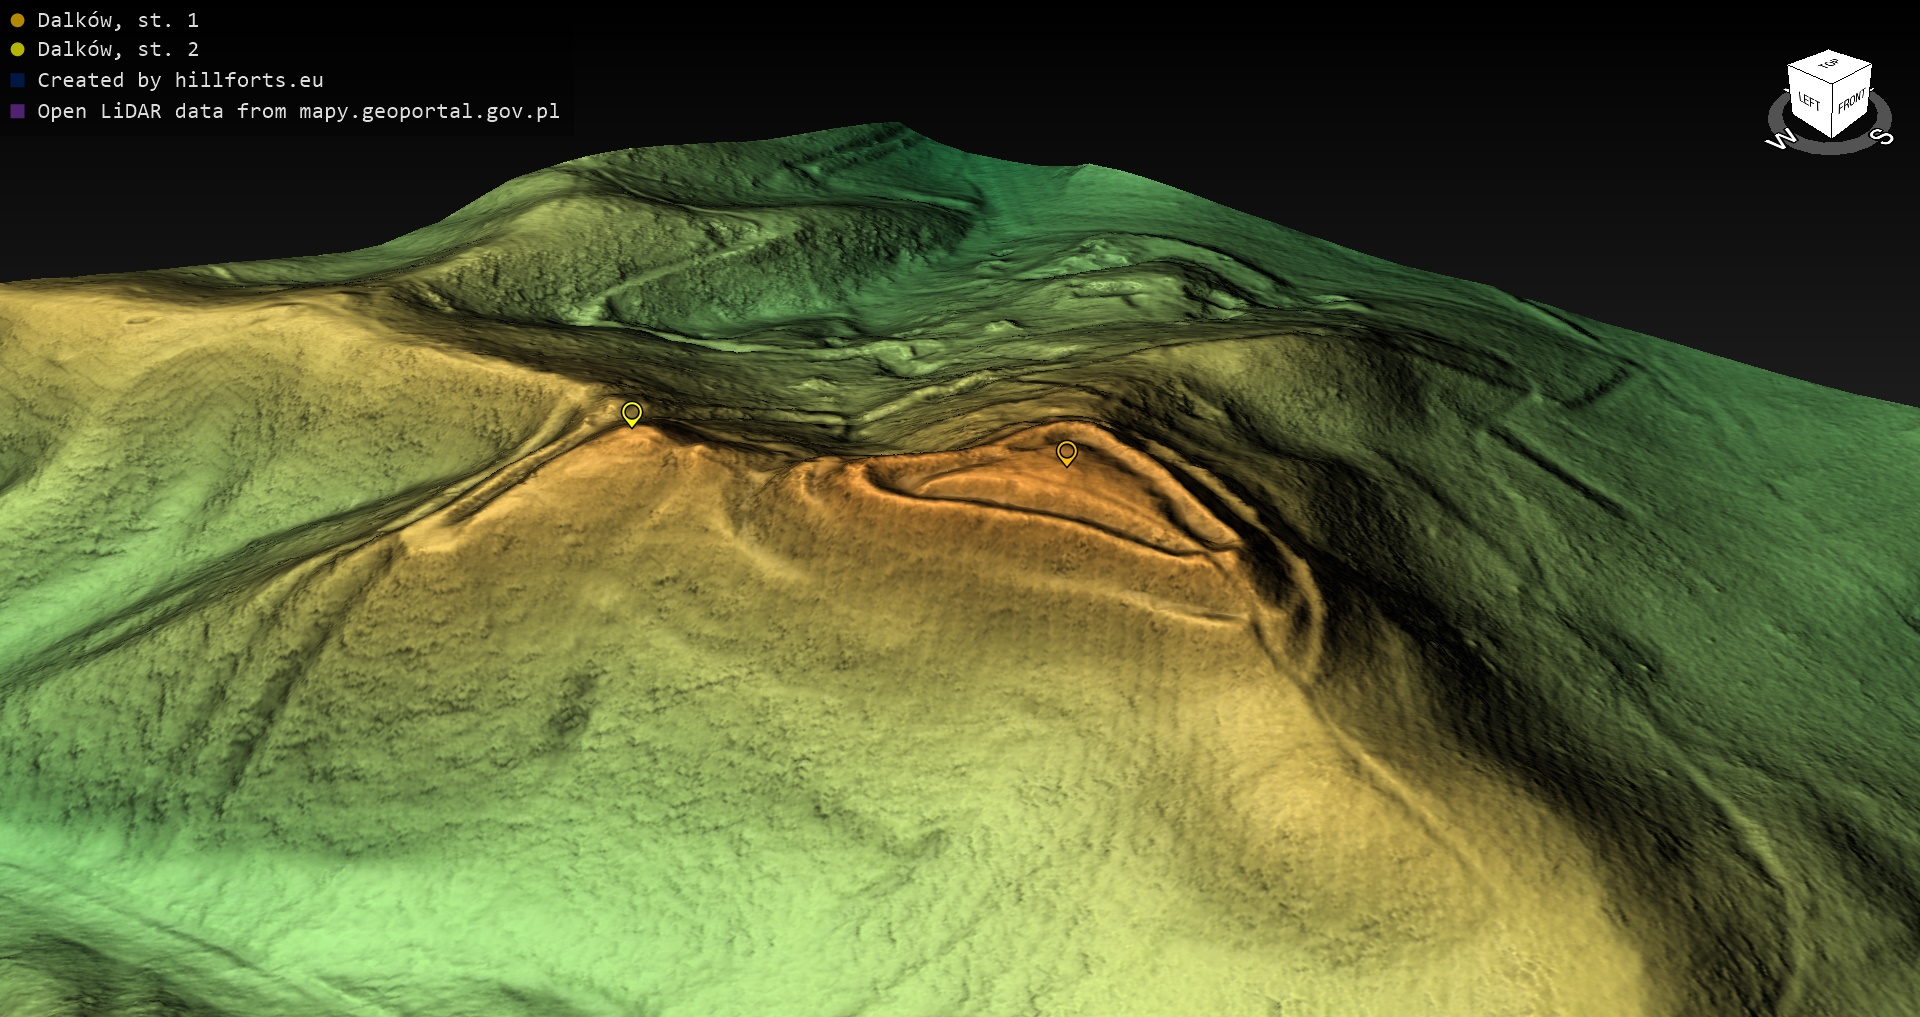Click the purple square legend marker
Image resolution: width=1920 pixels, height=1017 pixels.
click(x=17, y=111)
